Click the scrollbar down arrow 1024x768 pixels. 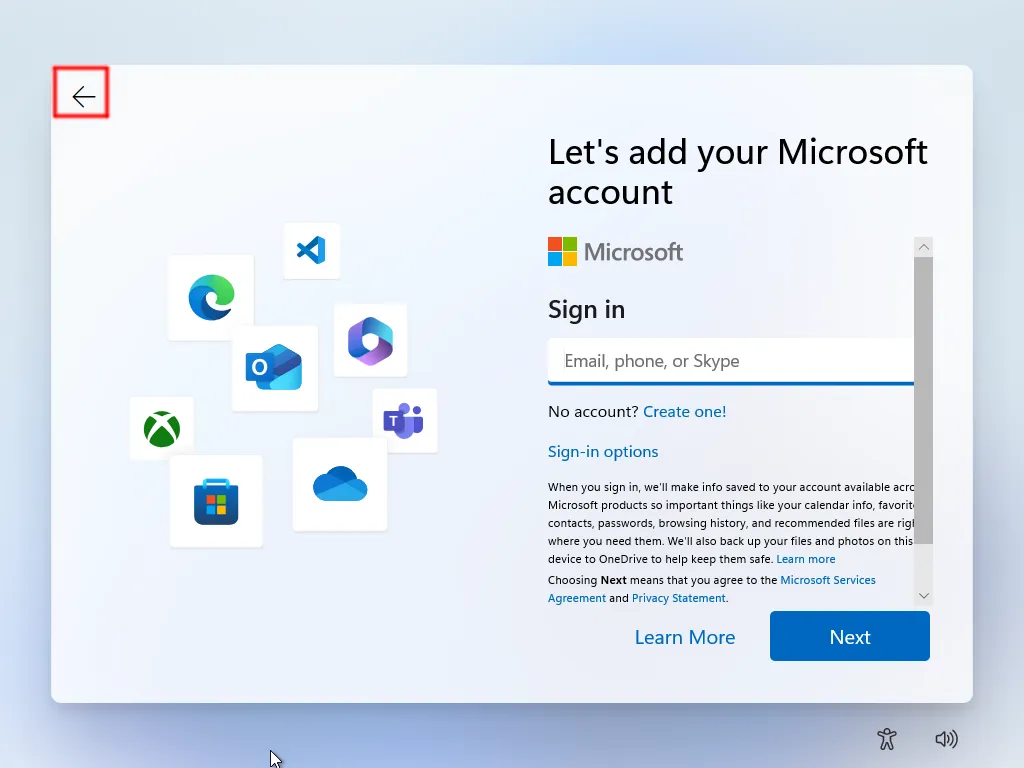coord(923,595)
